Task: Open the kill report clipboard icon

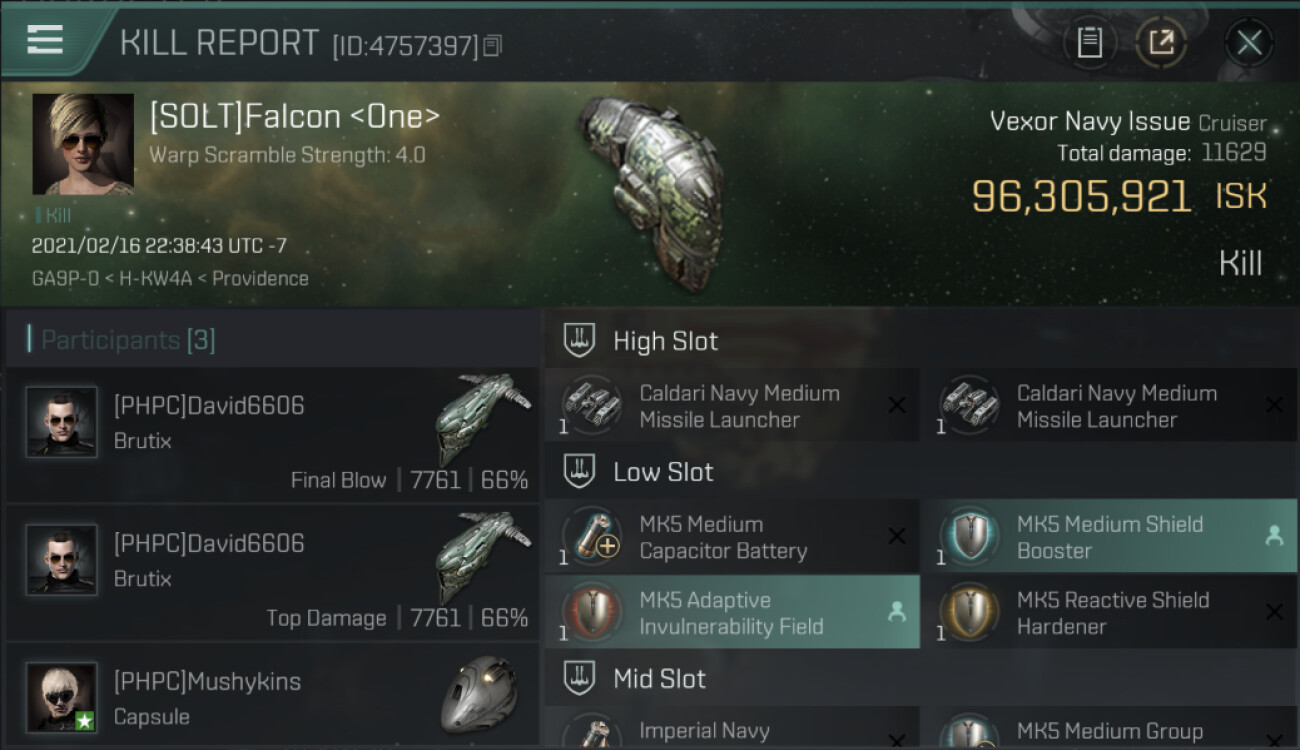Action: point(1089,43)
